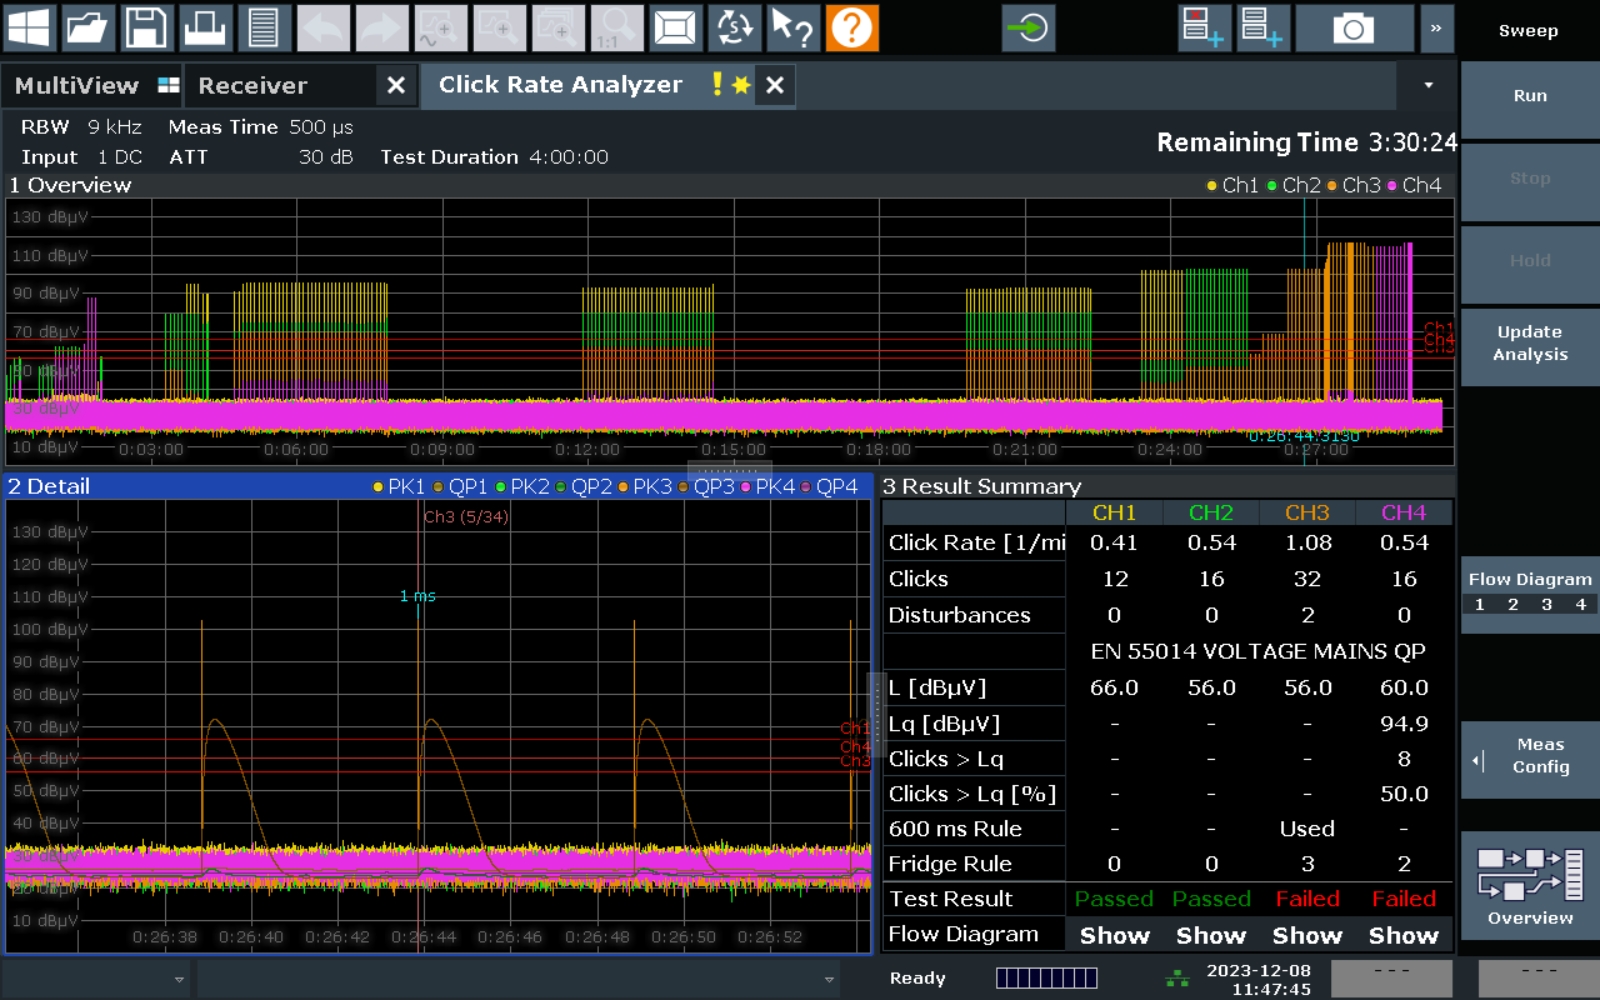The image size is (1600, 1000).
Task: Select the second zoom magnifier tool
Action: click(499, 27)
